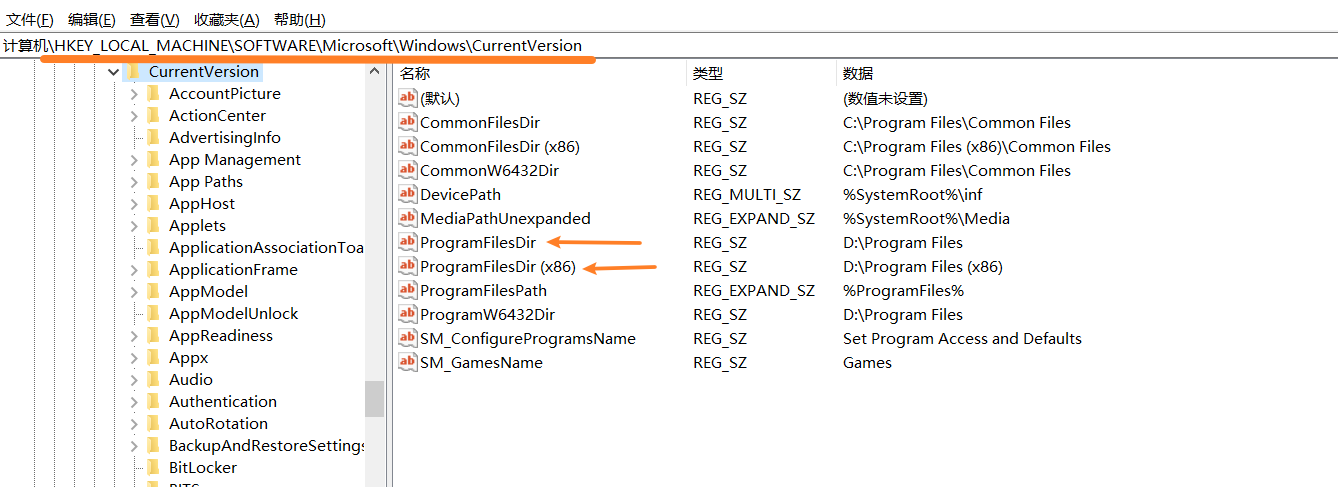The width and height of the screenshot is (1338, 487).
Task: Select the ProgramFilesDir (x86) value name
Action: coord(499,266)
